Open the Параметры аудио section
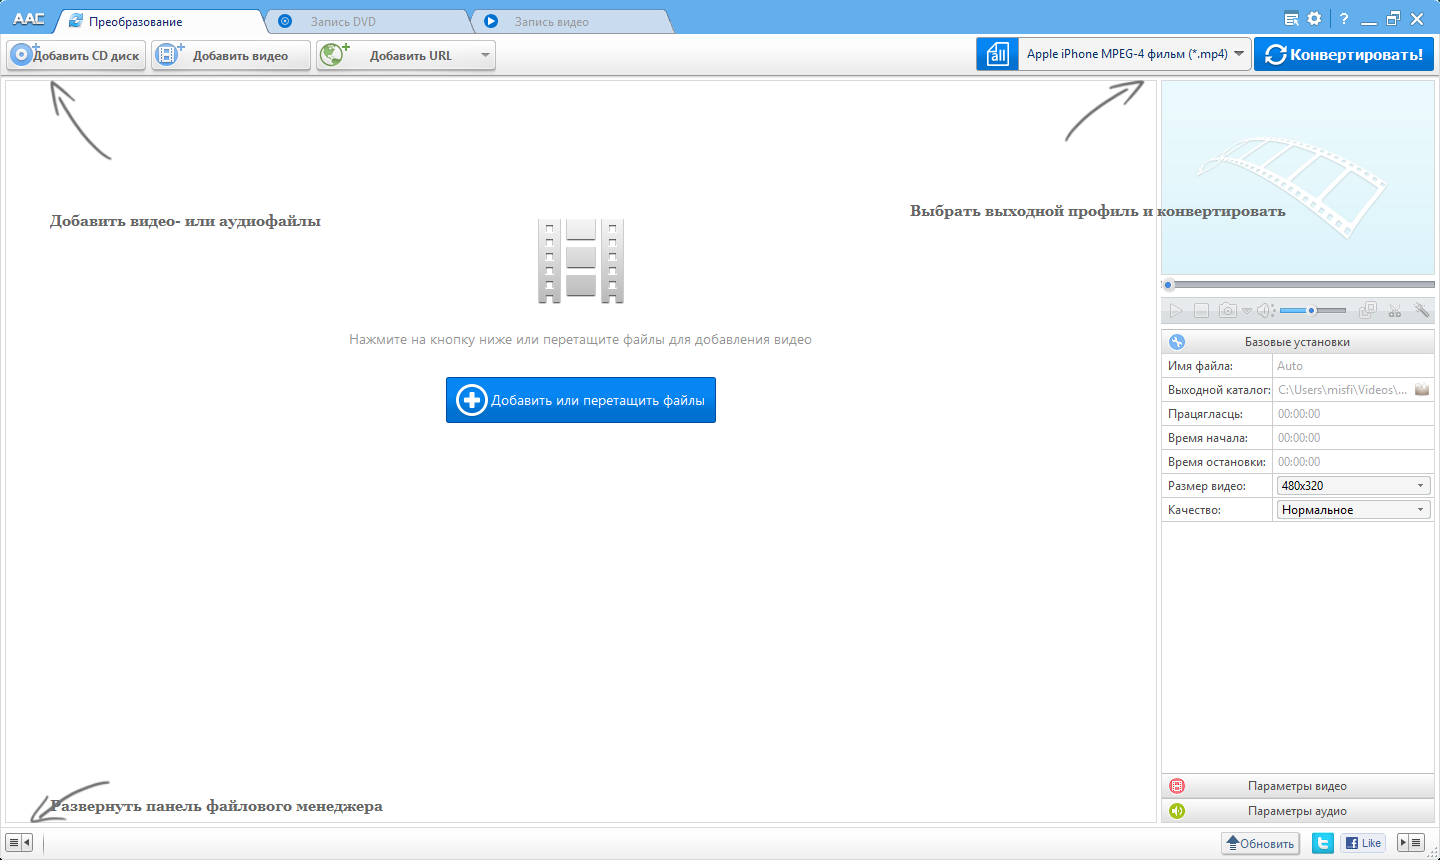The image size is (1440, 860). pyautogui.click(x=1297, y=811)
